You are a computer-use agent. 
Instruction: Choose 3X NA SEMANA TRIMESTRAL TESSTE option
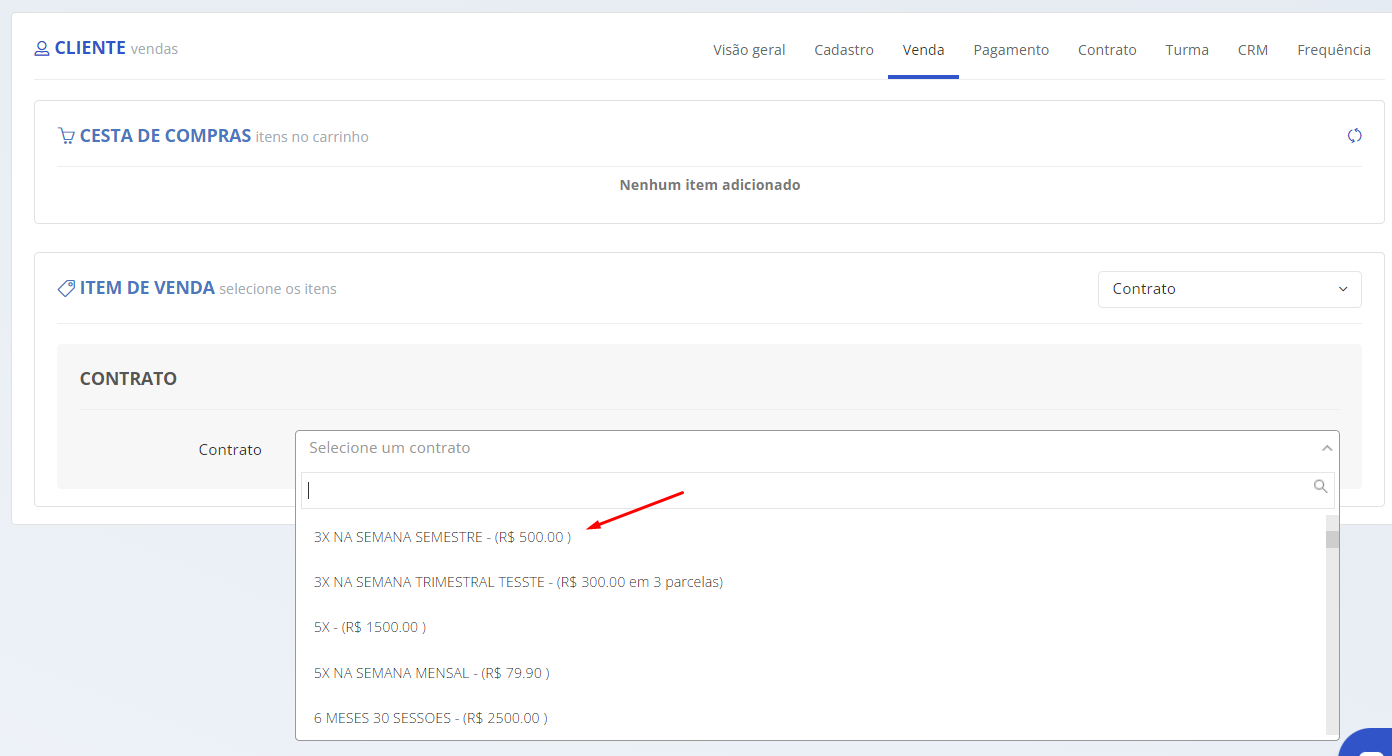811,582
